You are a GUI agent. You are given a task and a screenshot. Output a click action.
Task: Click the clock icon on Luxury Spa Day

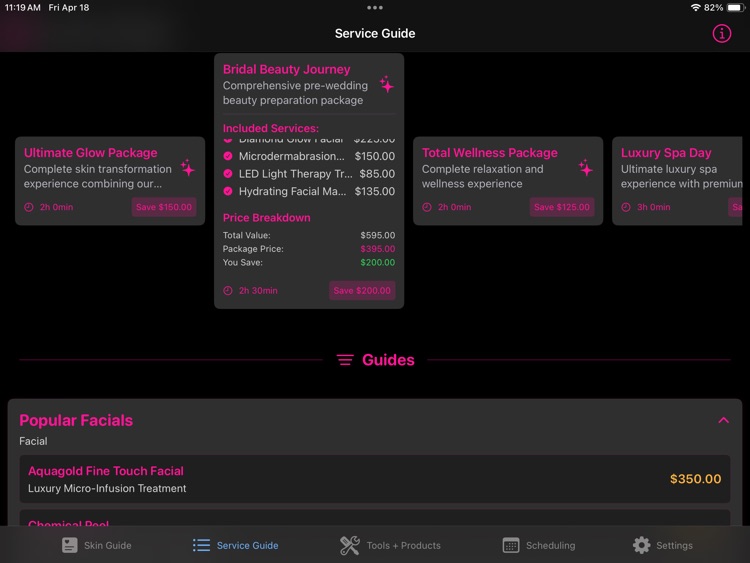[626, 207]
